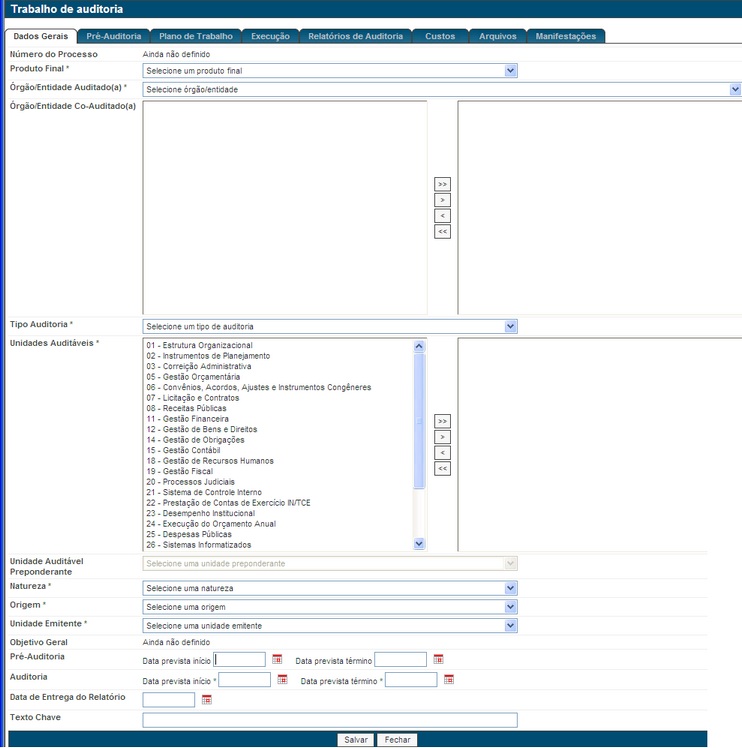The image size is (742, 748).
Task: Open calendar for Auditoria end date
Action: [x=449, y=679]
